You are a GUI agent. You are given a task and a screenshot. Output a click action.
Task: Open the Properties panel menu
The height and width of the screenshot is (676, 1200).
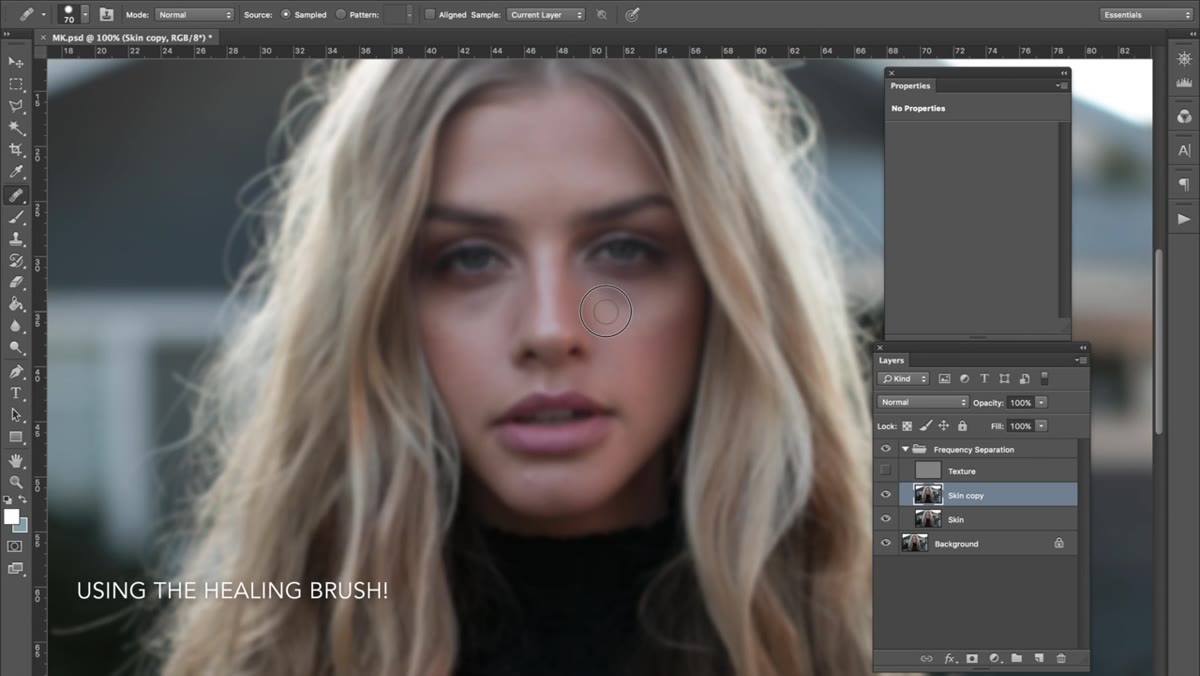(x=1062, y=86)
